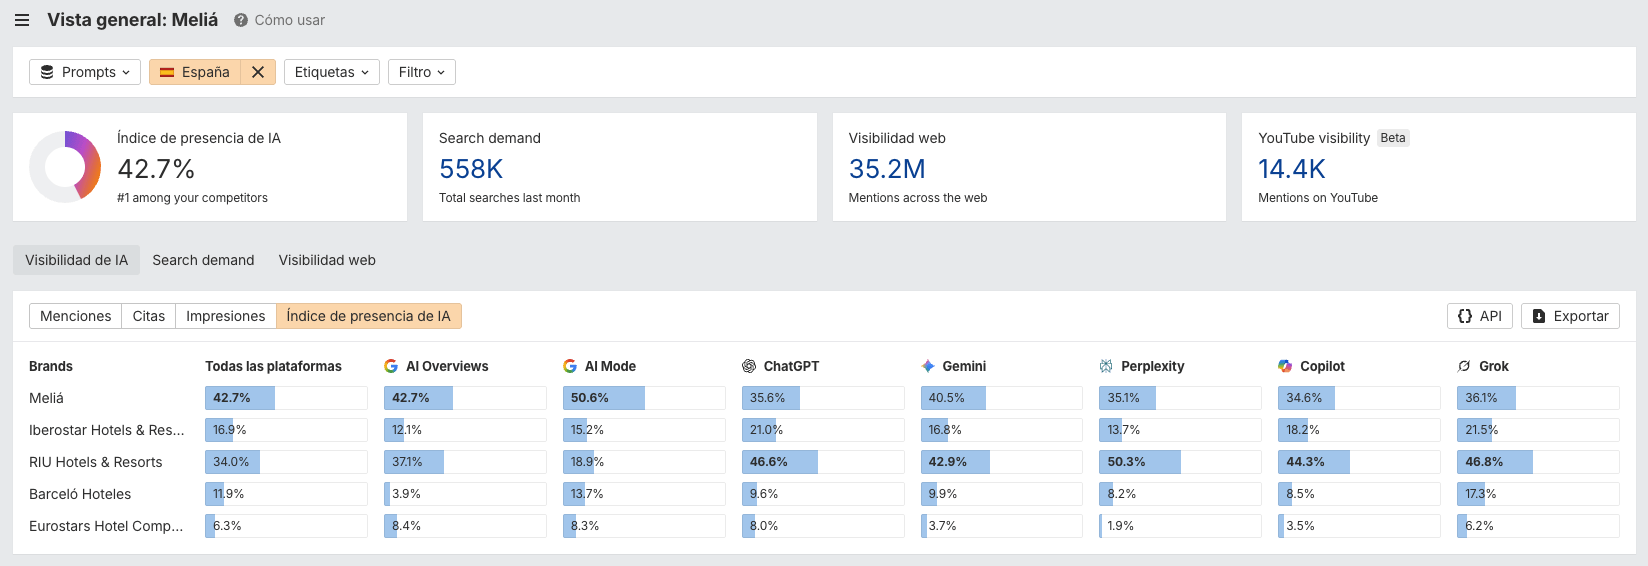This screenshot has height=566, width=1648.
Task: Open the Cómo usar help link
Action: tap(289, 20)
